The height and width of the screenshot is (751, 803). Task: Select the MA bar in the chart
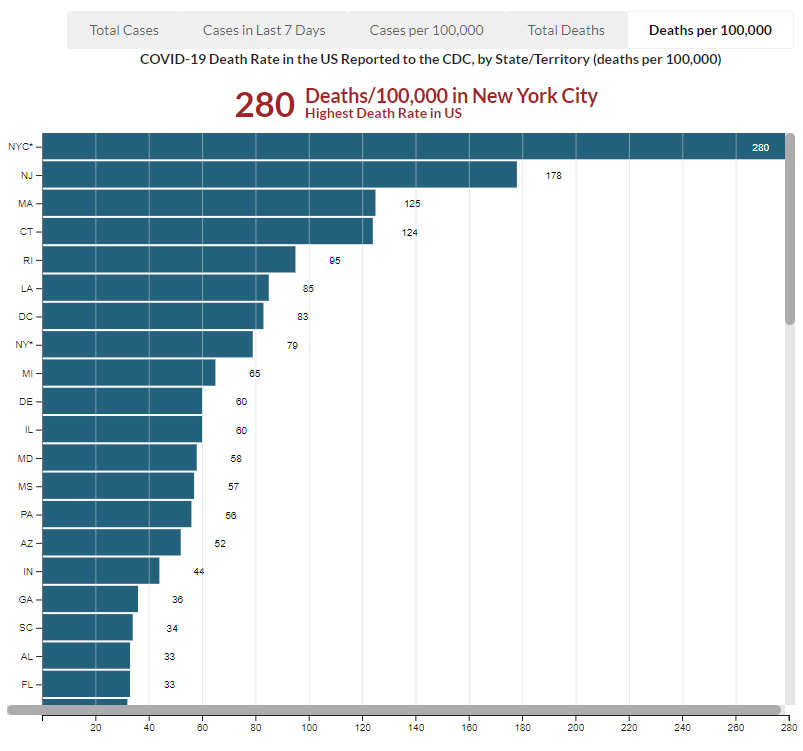[x=209, y=203]
